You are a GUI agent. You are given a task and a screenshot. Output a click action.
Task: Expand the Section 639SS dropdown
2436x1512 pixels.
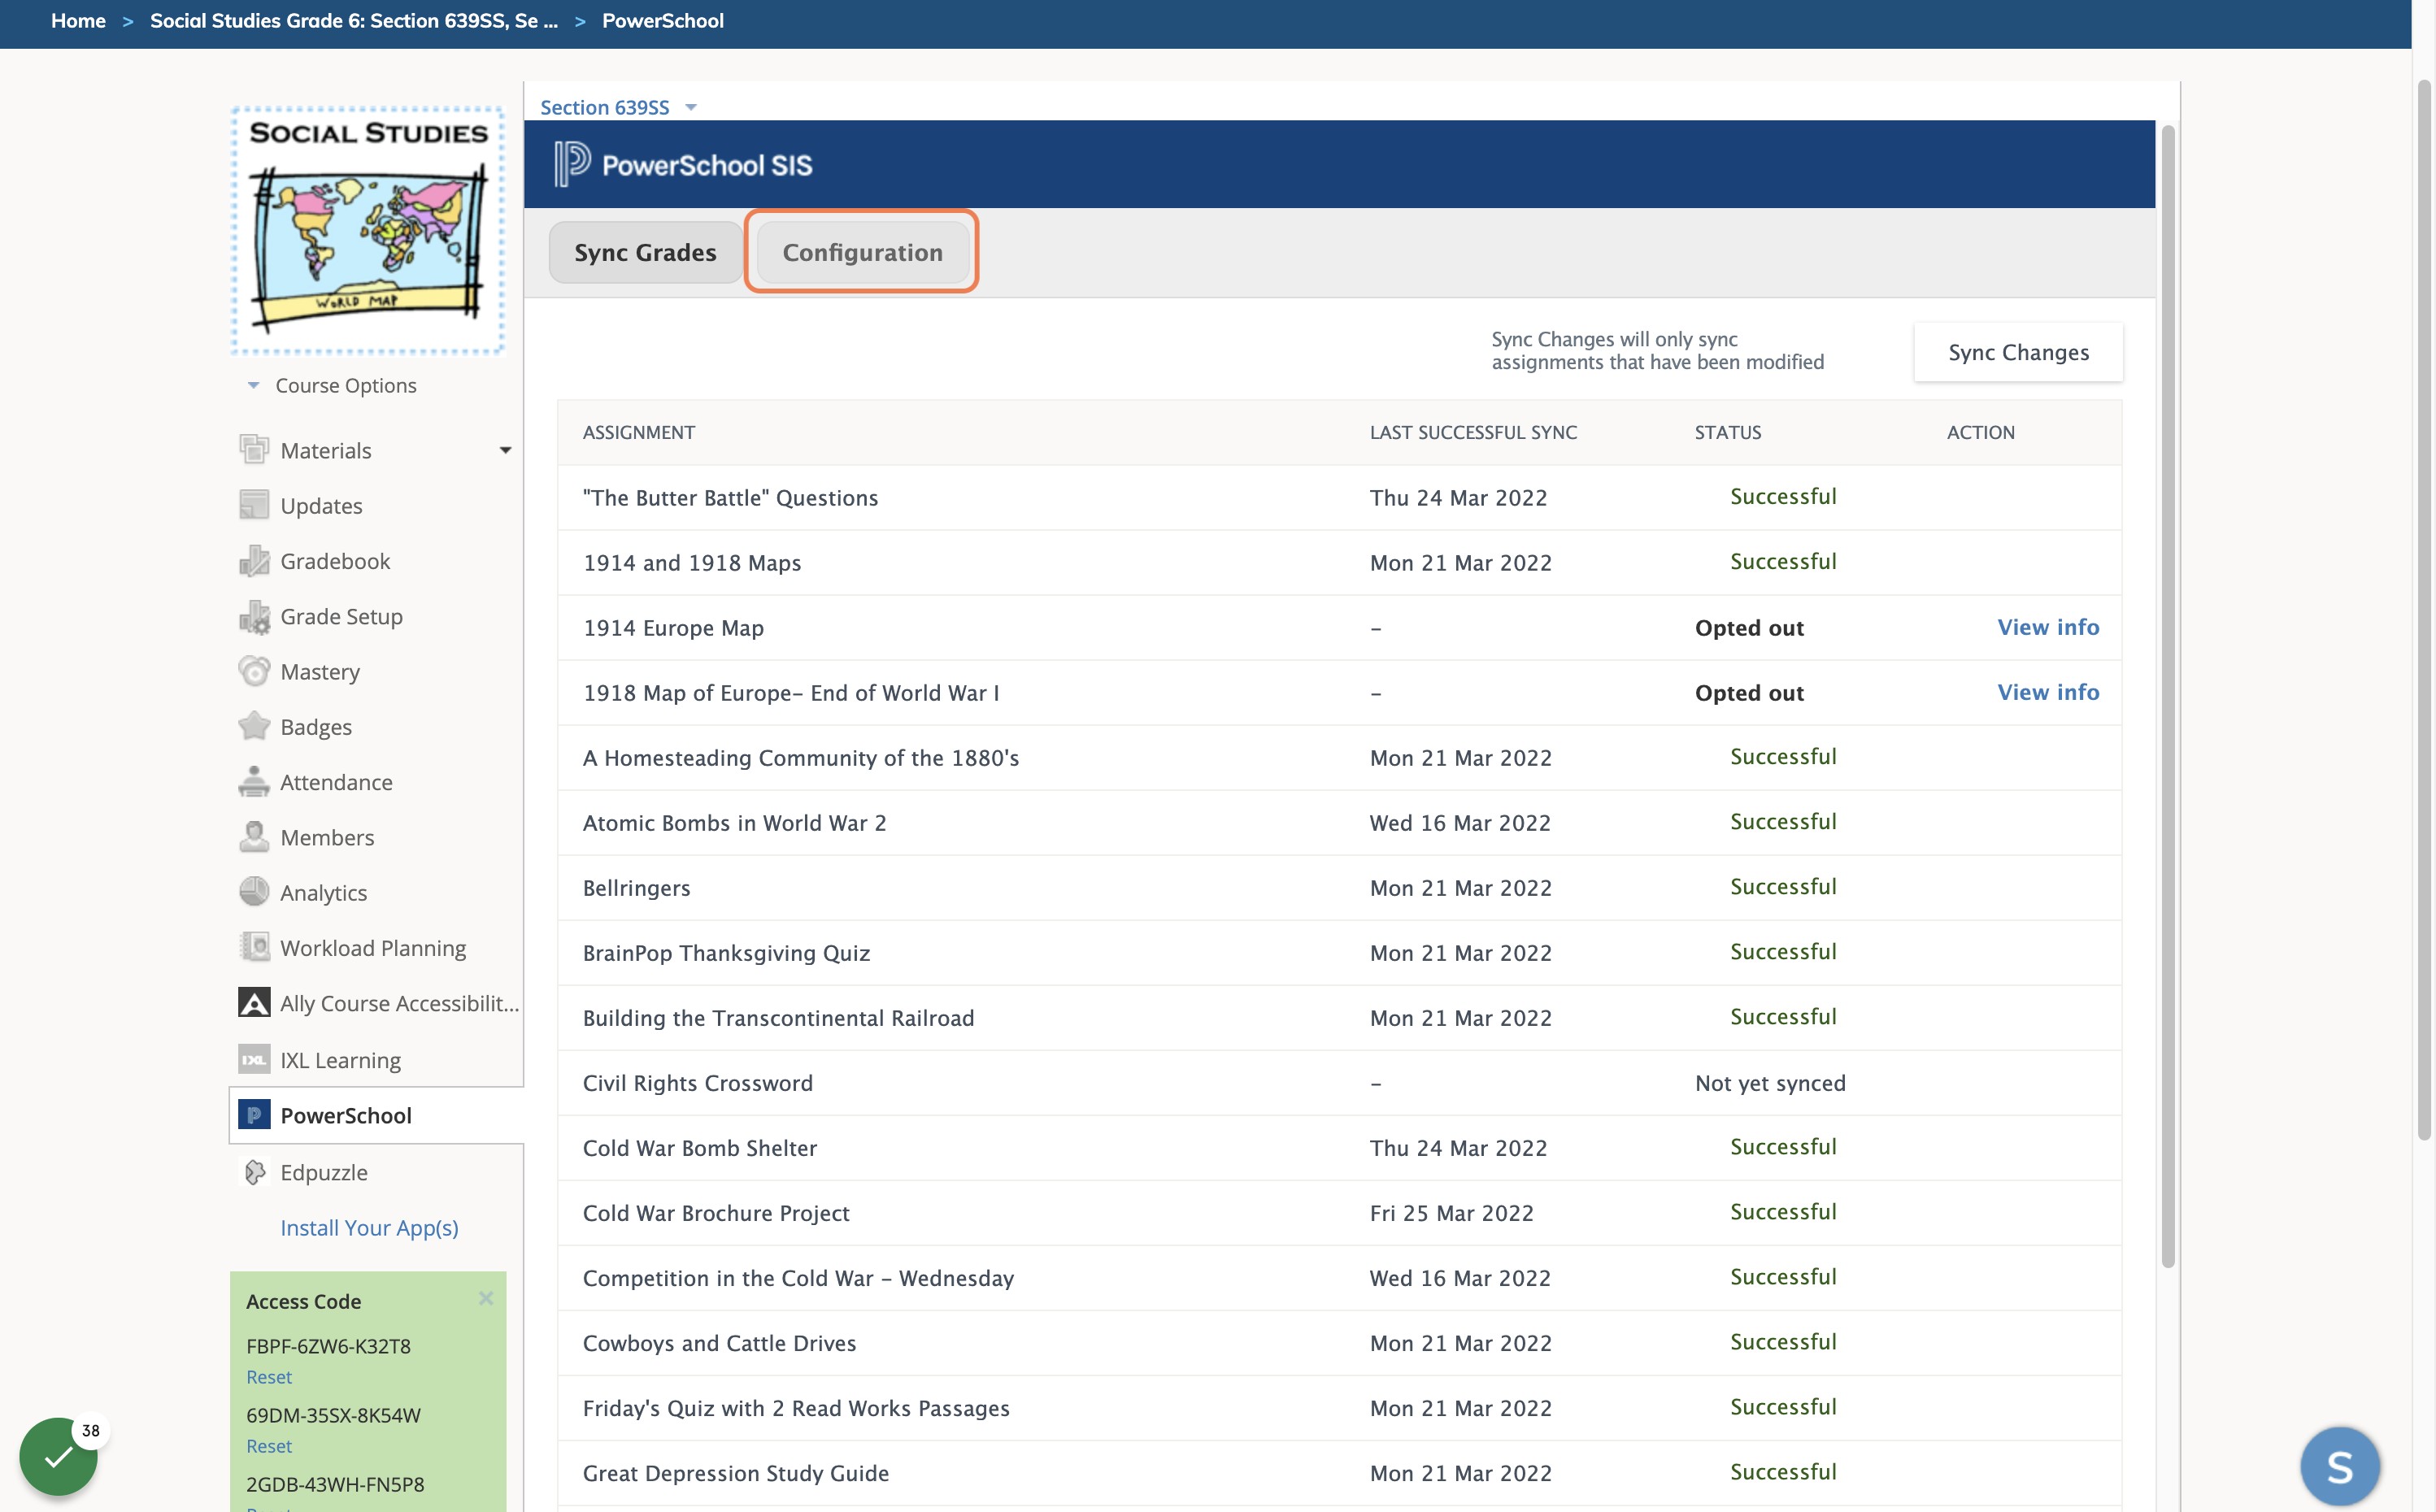(x=618, y=107)
